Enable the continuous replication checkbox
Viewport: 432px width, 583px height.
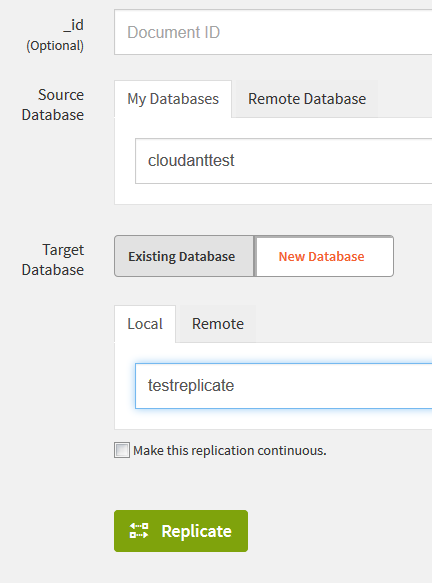coord(122,450)
